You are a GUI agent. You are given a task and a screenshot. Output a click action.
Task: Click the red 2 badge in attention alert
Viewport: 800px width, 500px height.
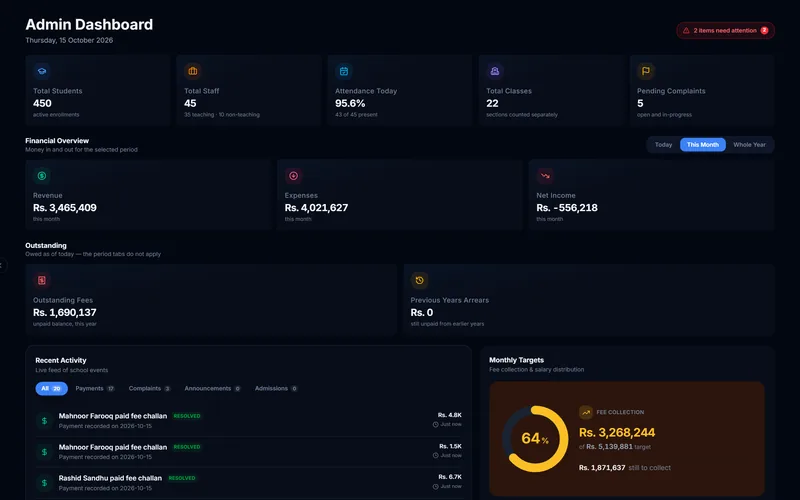(x=764, y=31)
